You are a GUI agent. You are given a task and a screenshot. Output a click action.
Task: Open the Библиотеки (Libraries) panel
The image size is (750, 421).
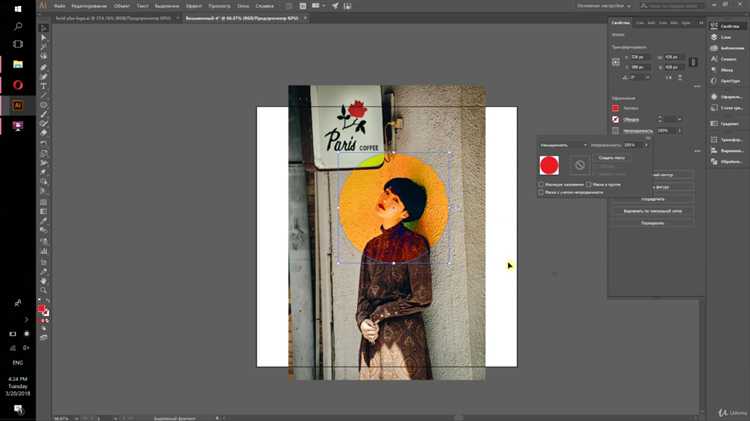pos(727,48)
